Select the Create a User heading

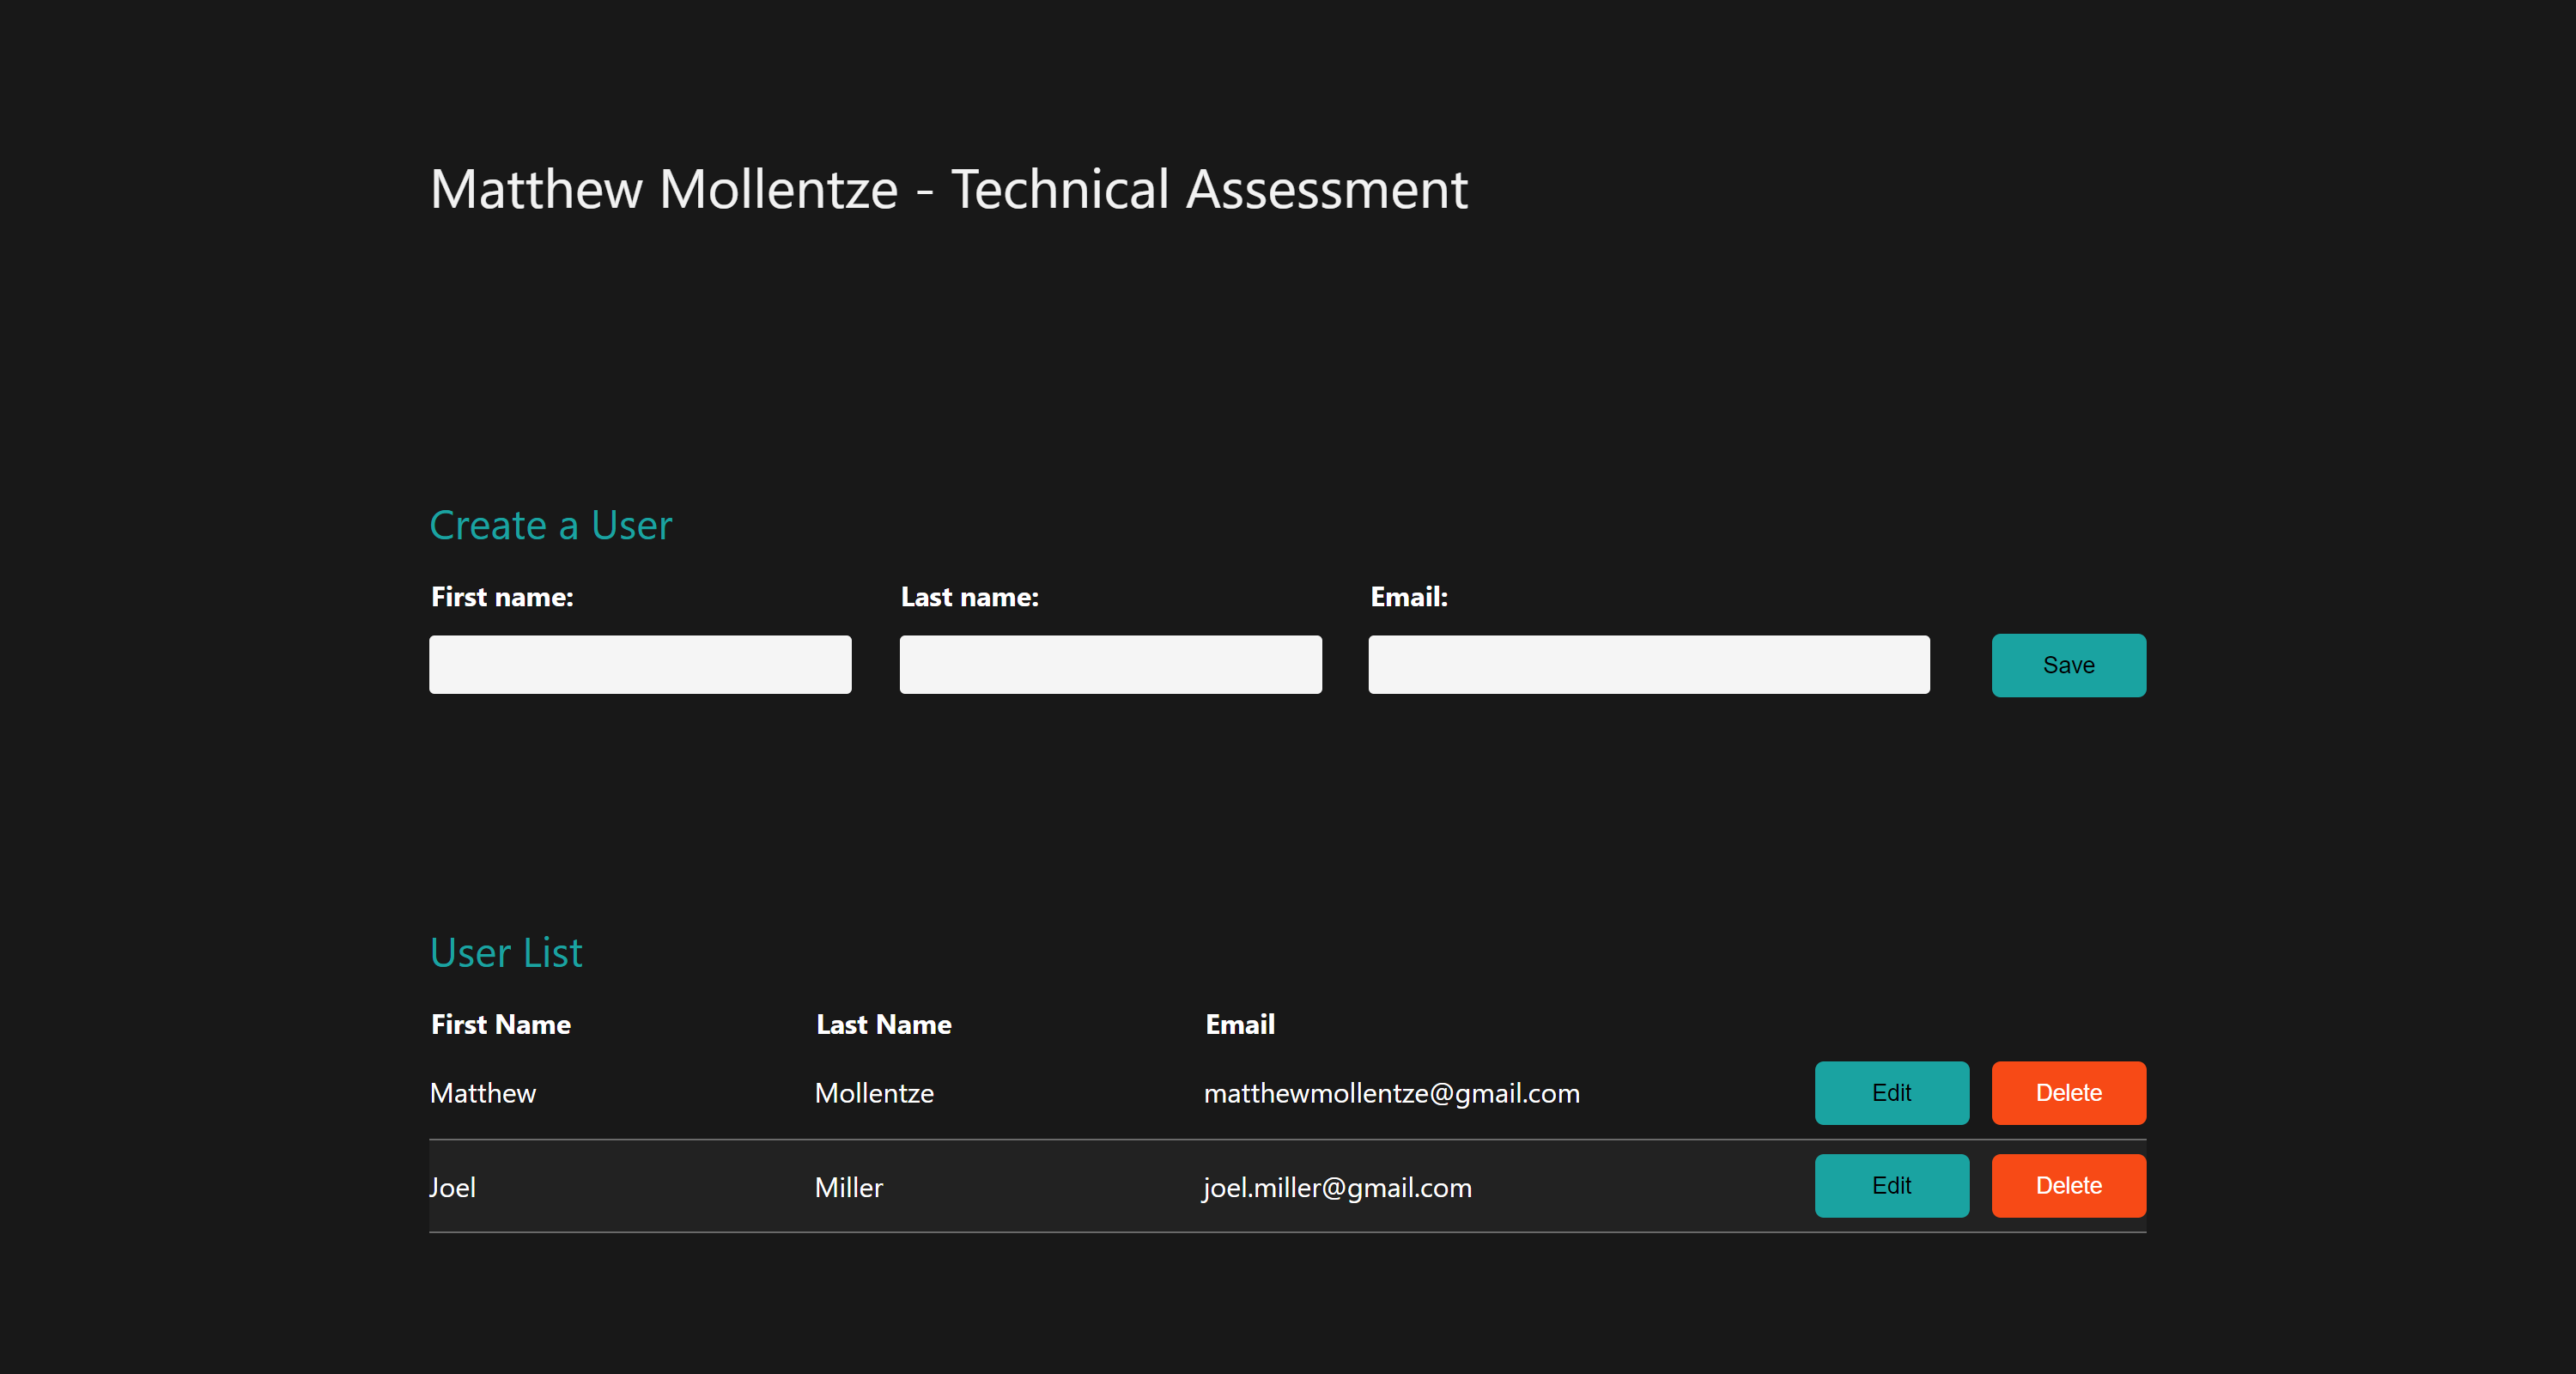click(550, 524)
